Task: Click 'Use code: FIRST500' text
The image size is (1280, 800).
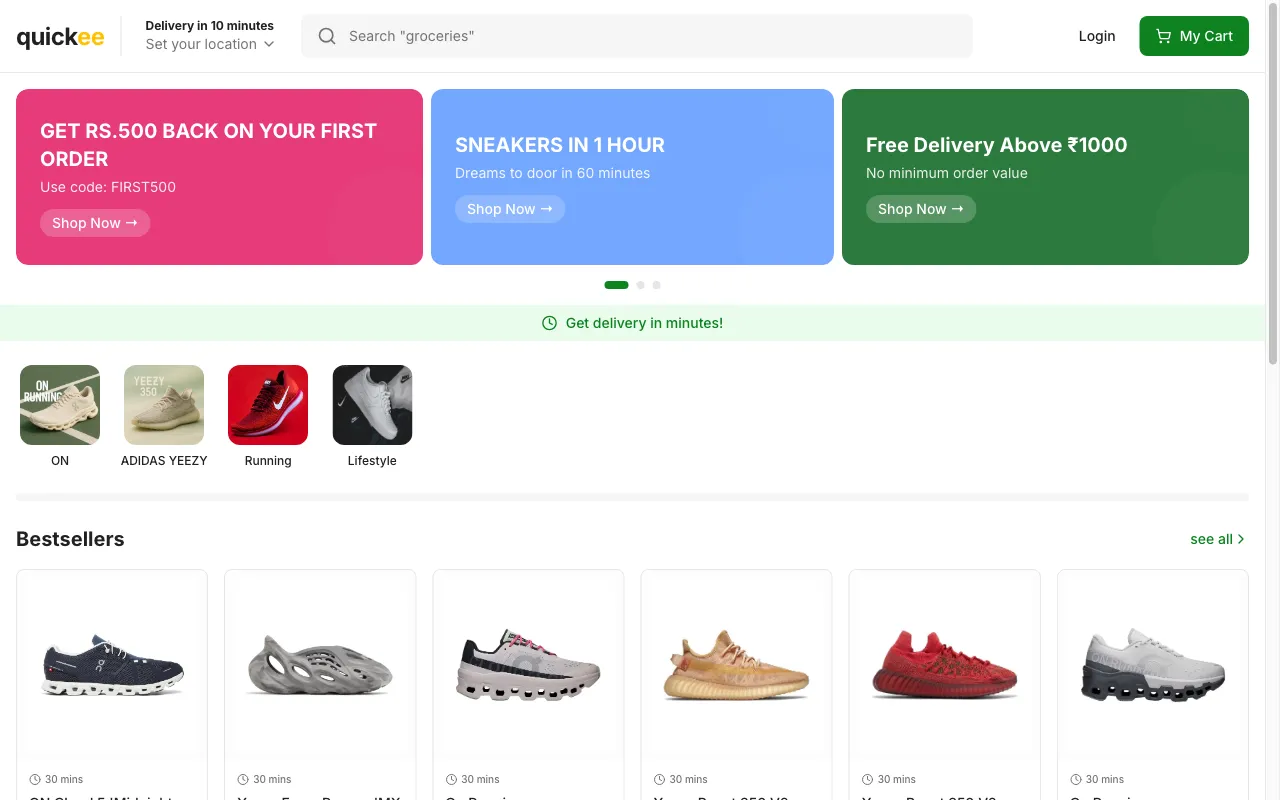Action: [108, 187]
